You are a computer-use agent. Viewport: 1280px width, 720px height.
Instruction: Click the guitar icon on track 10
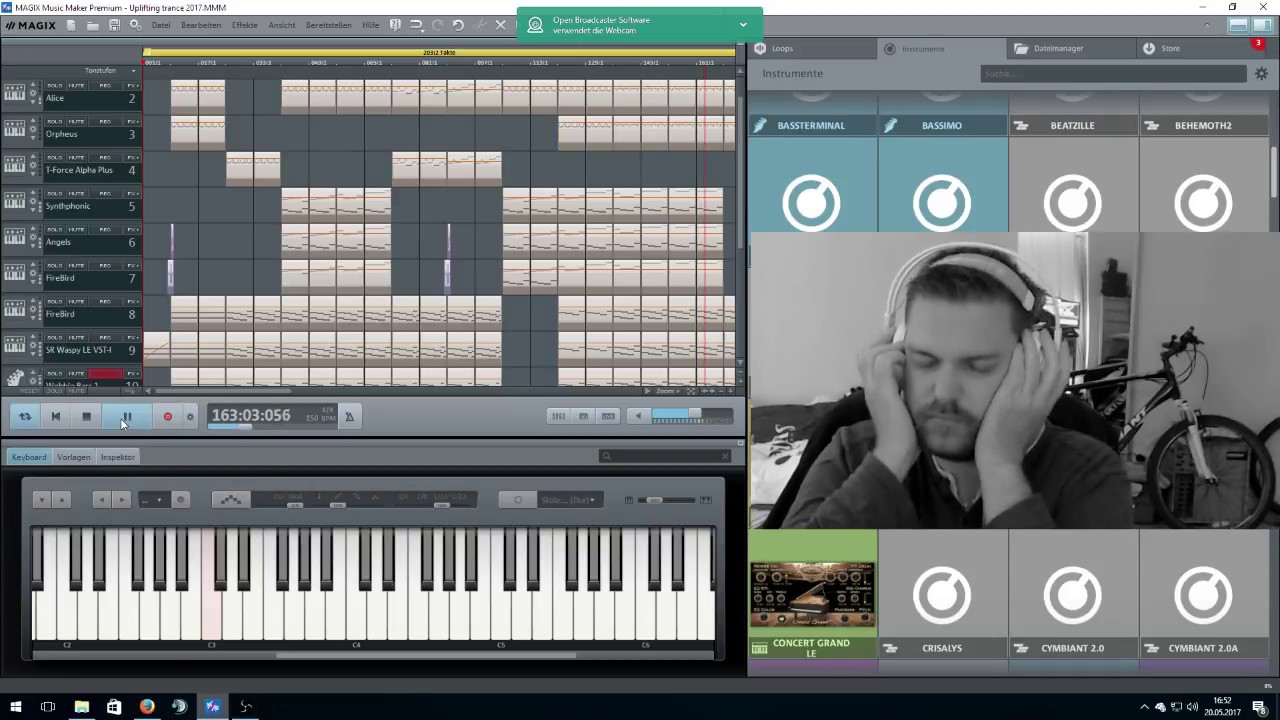14,379
